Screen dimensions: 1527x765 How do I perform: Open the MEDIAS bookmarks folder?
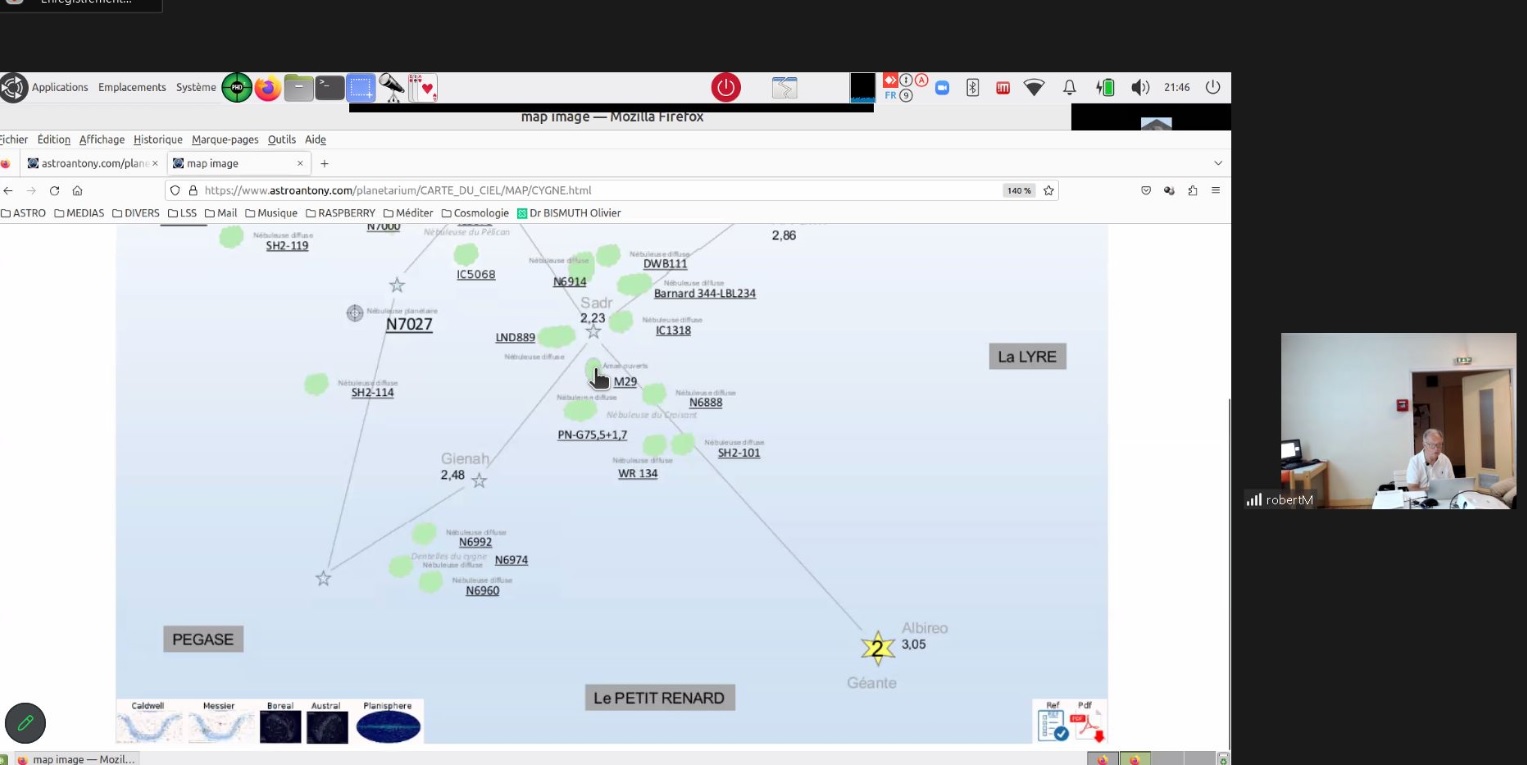[79, 213]
